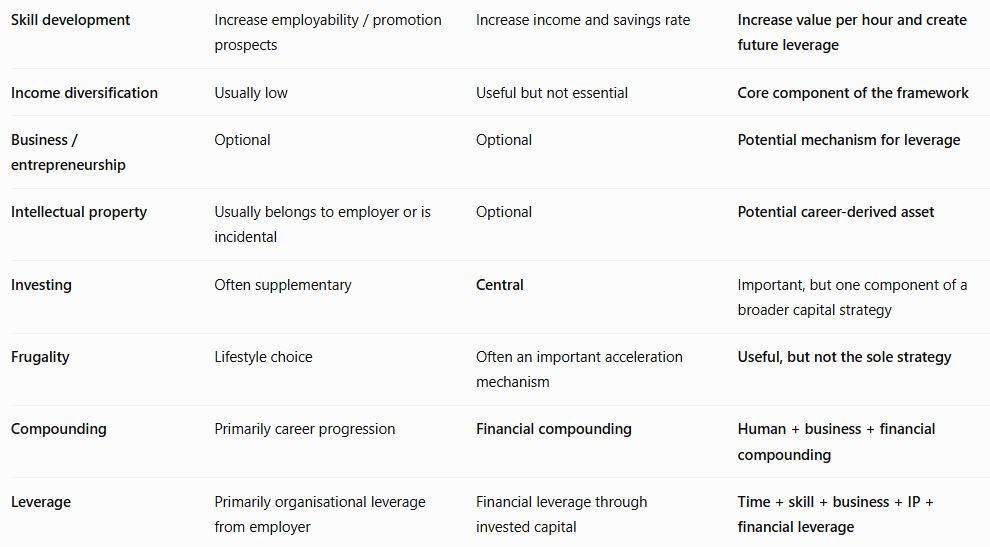Select the 'Leverage' row label
This screenshot has height=547, width=990.
tap(40, 502)
